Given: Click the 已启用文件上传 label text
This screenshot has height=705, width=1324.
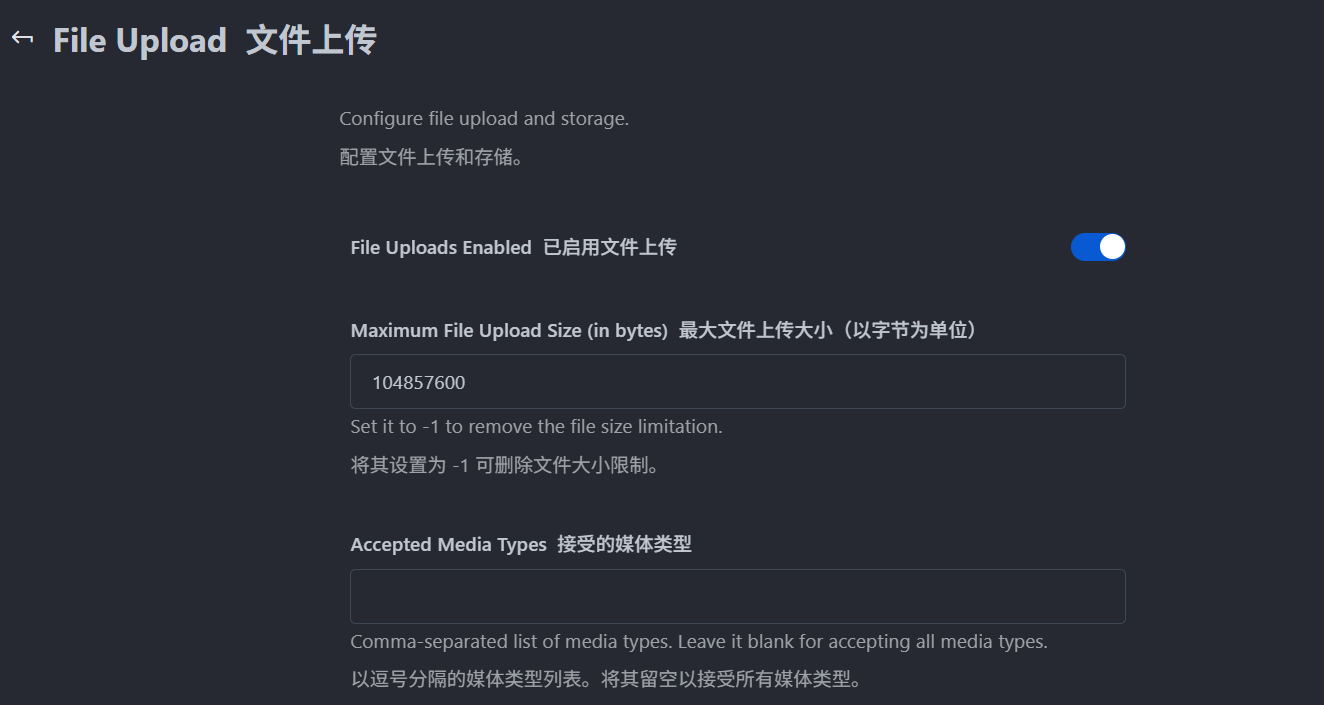Looking at the screenshot, I should (x=609, y=248).
